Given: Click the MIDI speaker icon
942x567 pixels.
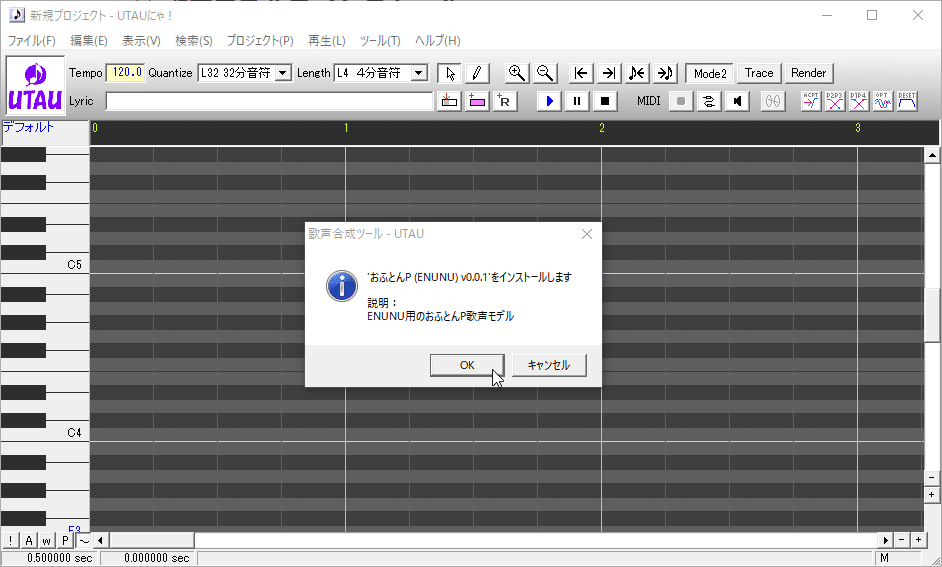Looking at the screenshot, I should 737,101.
